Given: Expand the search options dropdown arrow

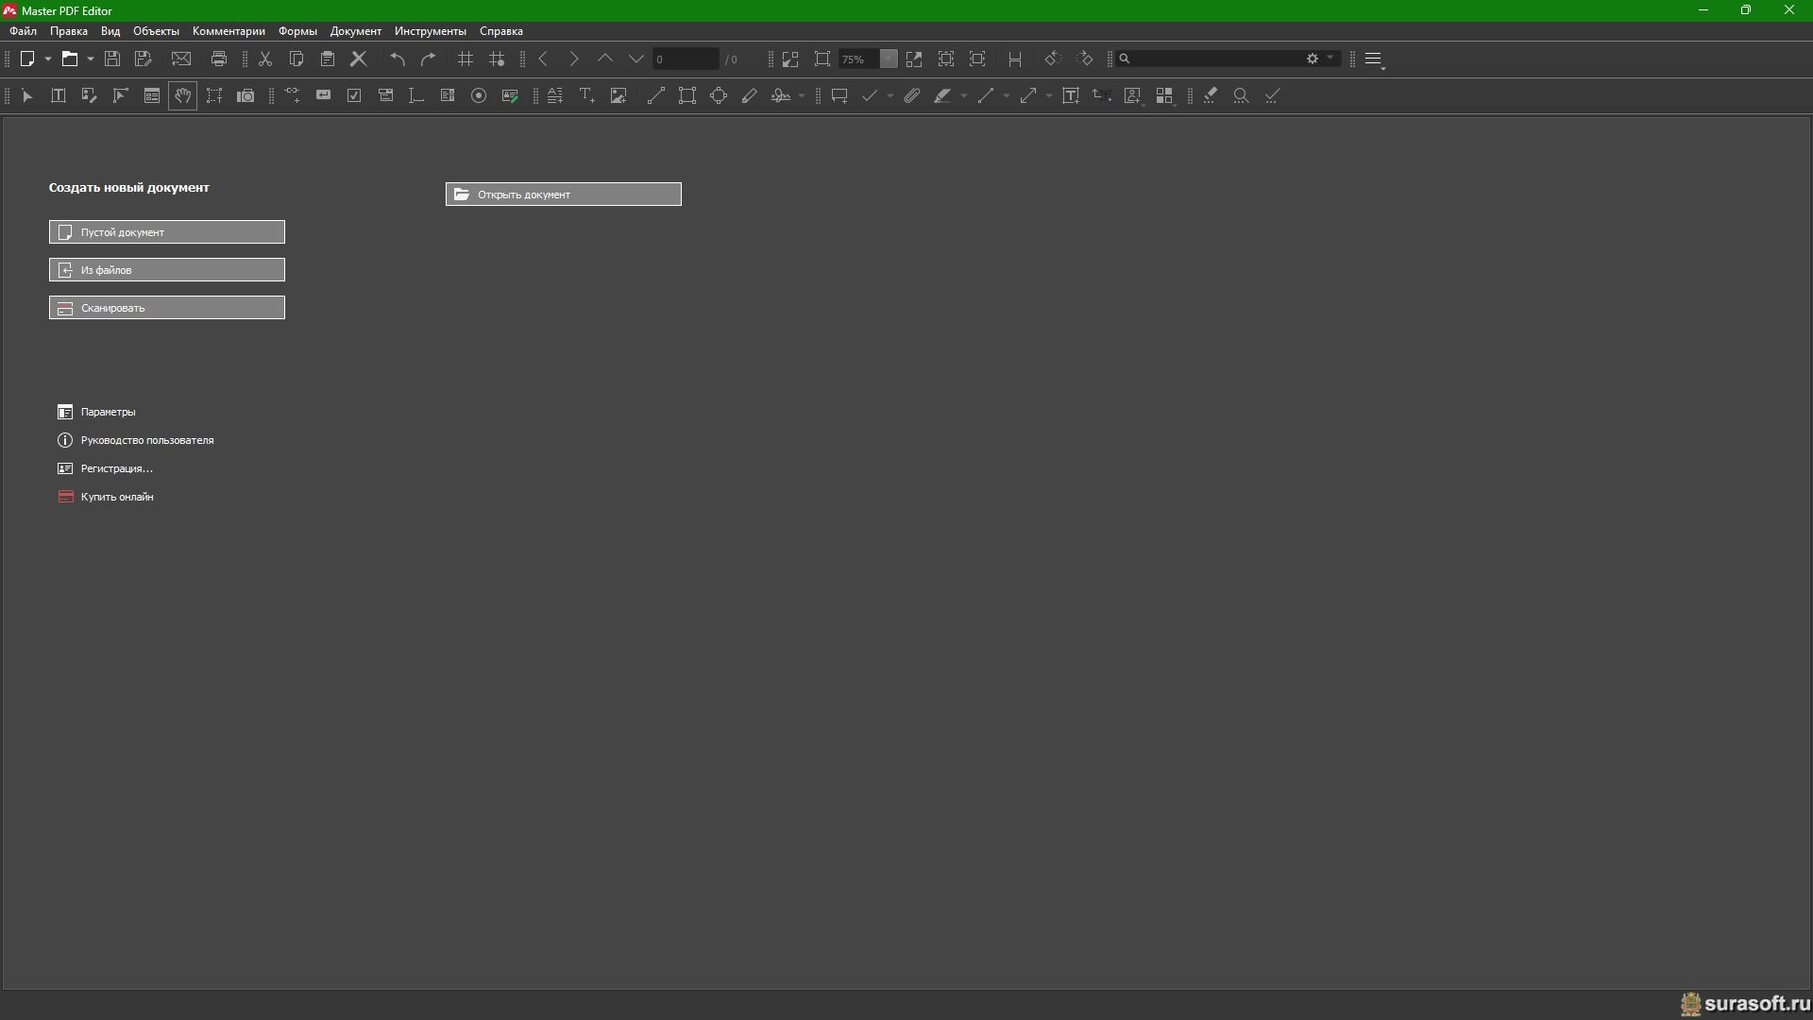Looking at the screenshot, I should click(x=1330, y=59).
